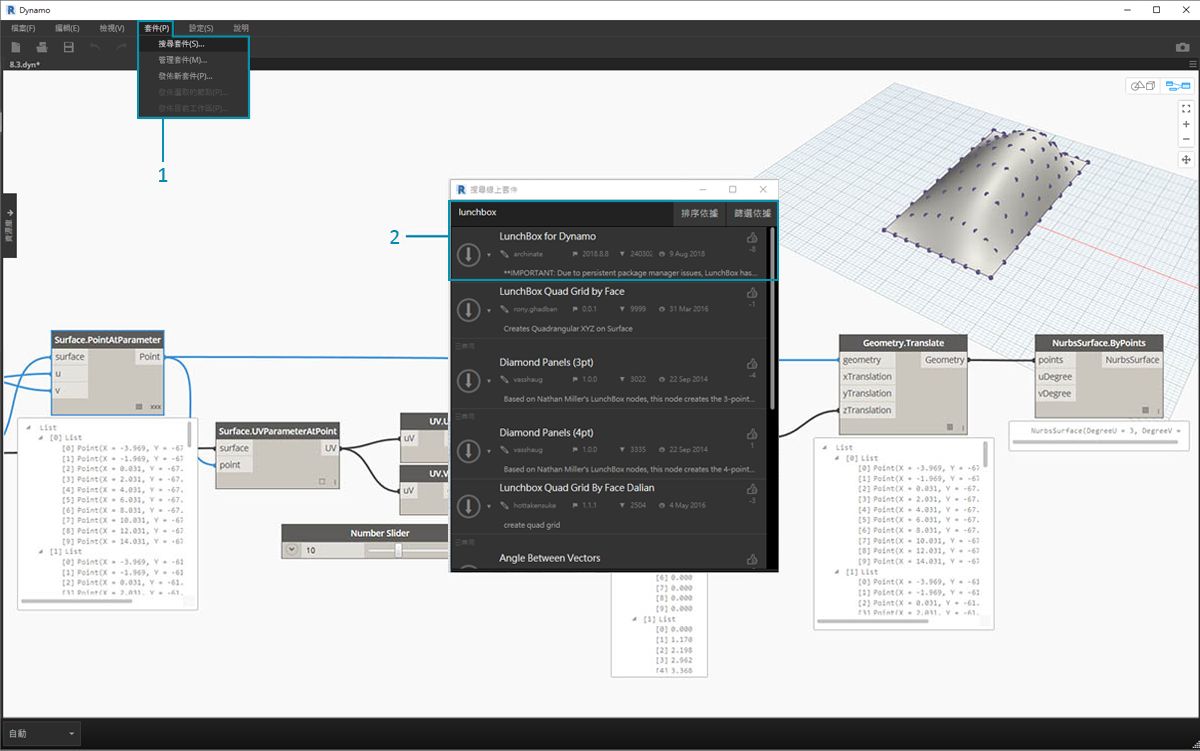
Task: Open the 編輯(E) menu
Action: click(x=67, y=28)
